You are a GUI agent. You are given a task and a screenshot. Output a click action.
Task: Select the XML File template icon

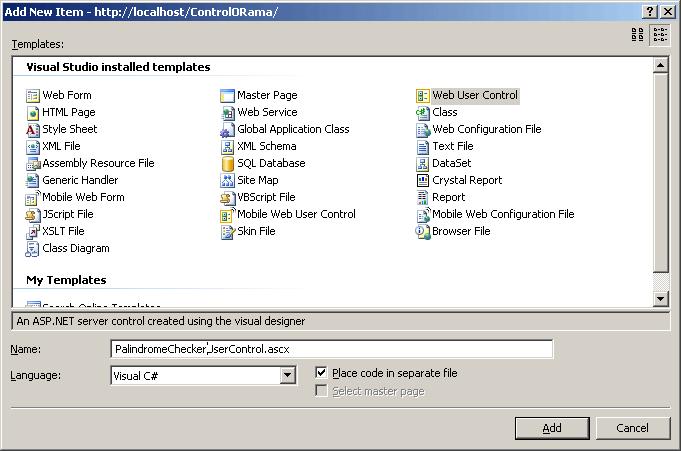(x=33, y=146)
